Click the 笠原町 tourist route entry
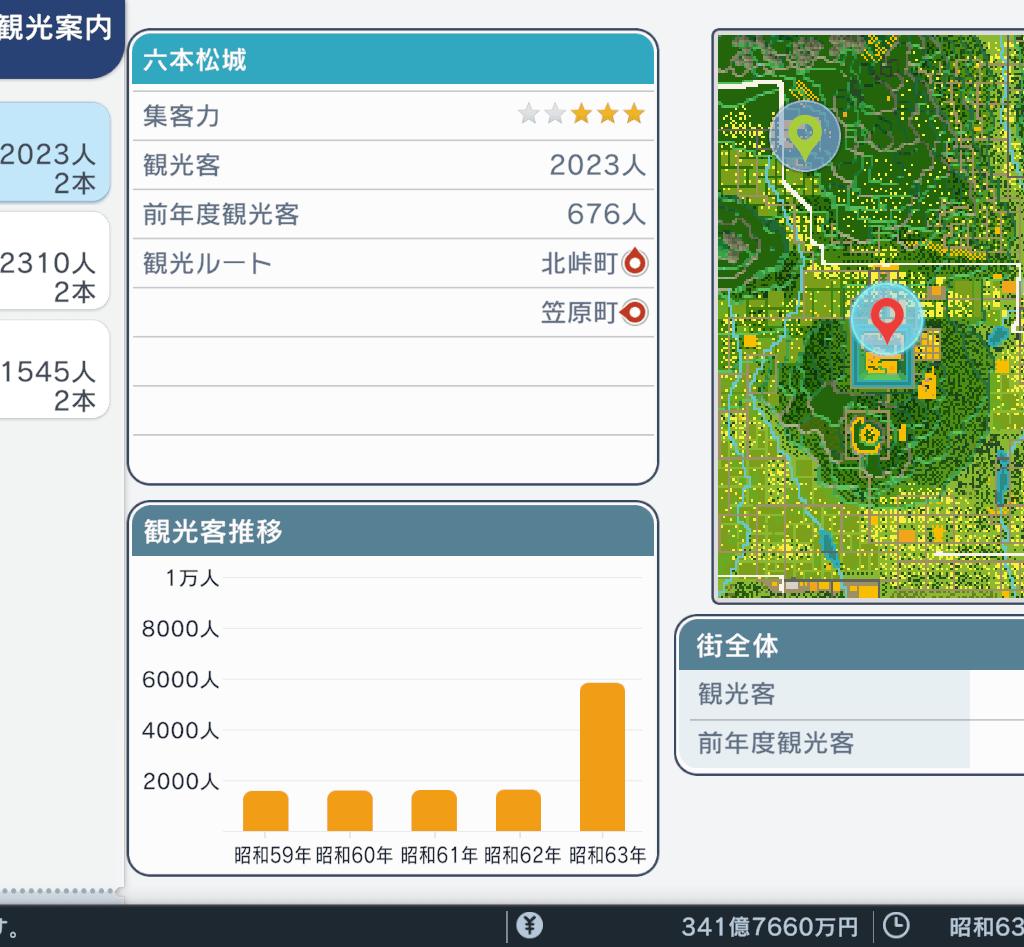The width and height of the screenshot is (1024, 947). (578, 313)
